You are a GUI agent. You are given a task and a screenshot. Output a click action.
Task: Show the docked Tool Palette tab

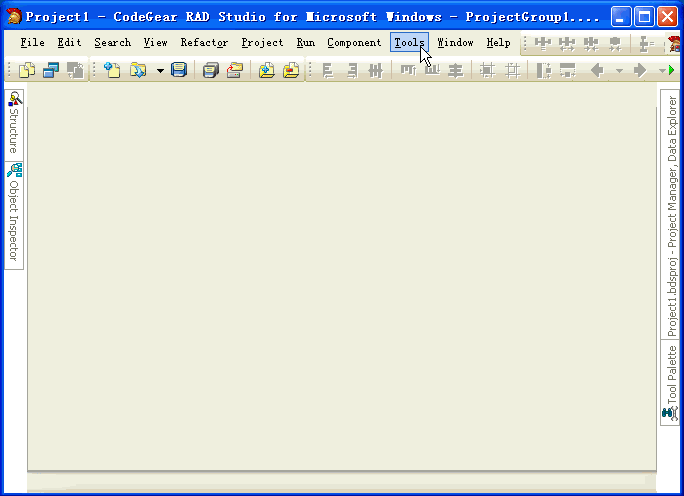670,382
